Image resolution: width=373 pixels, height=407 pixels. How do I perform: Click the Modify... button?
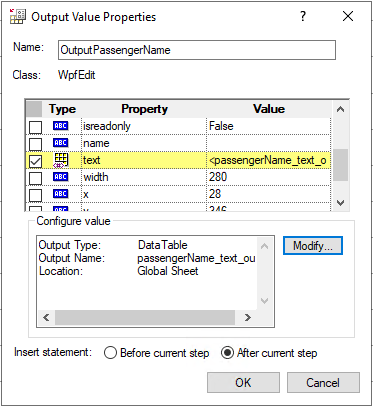(313, 246)
